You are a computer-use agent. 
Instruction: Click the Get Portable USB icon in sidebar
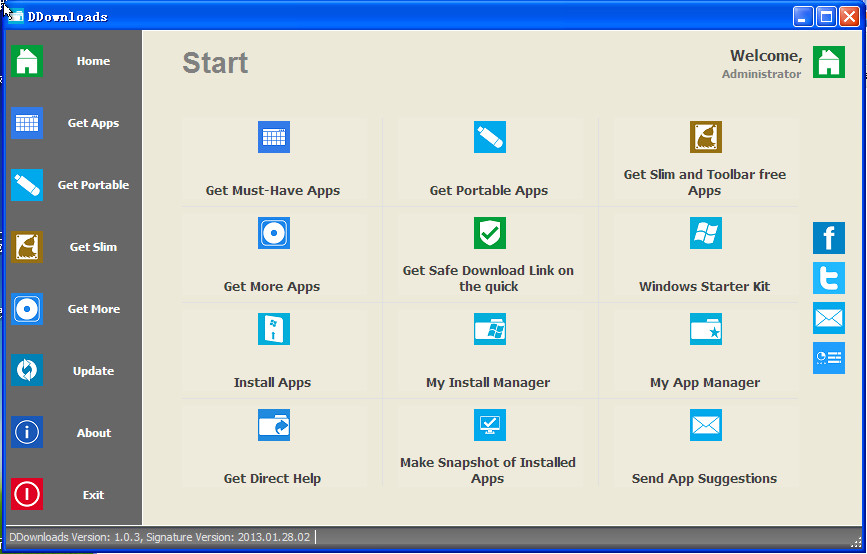[x=27, y=185]
